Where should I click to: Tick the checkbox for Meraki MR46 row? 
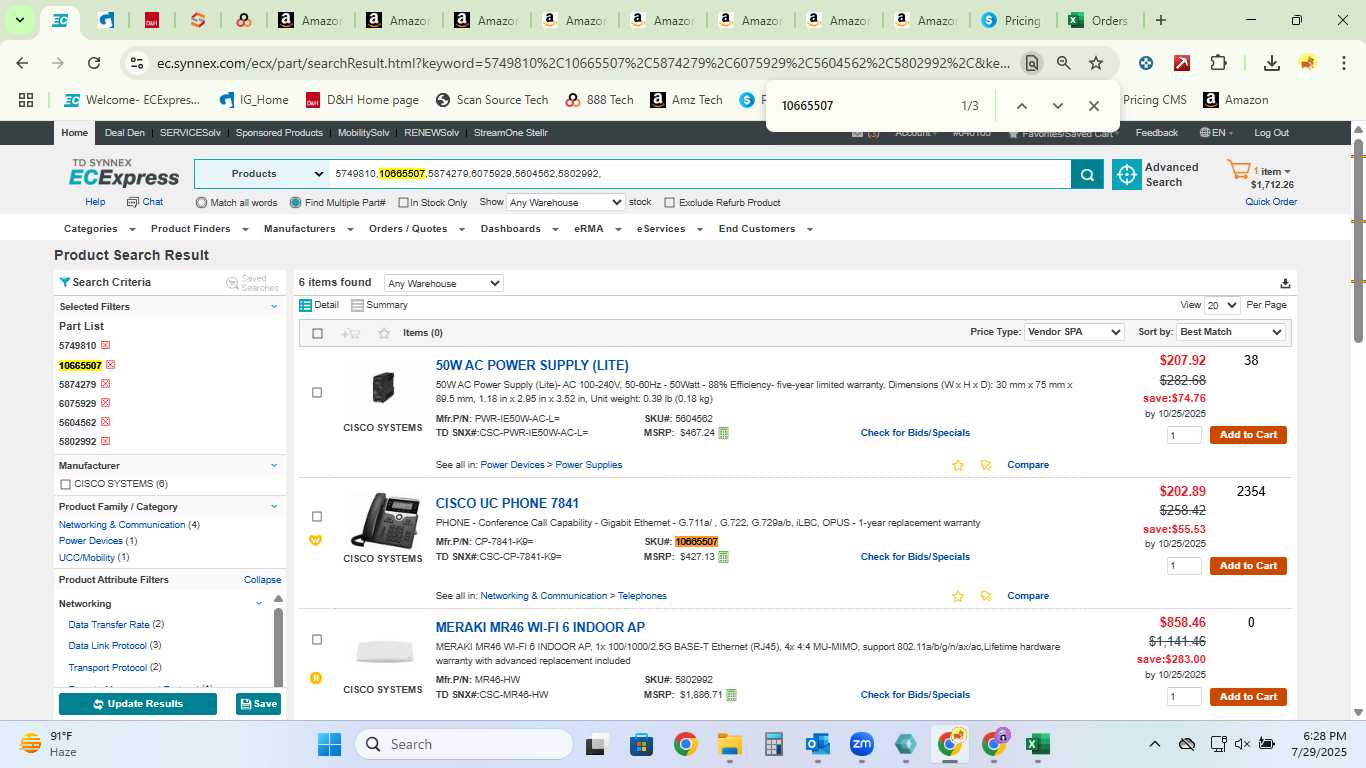(317, 640)
